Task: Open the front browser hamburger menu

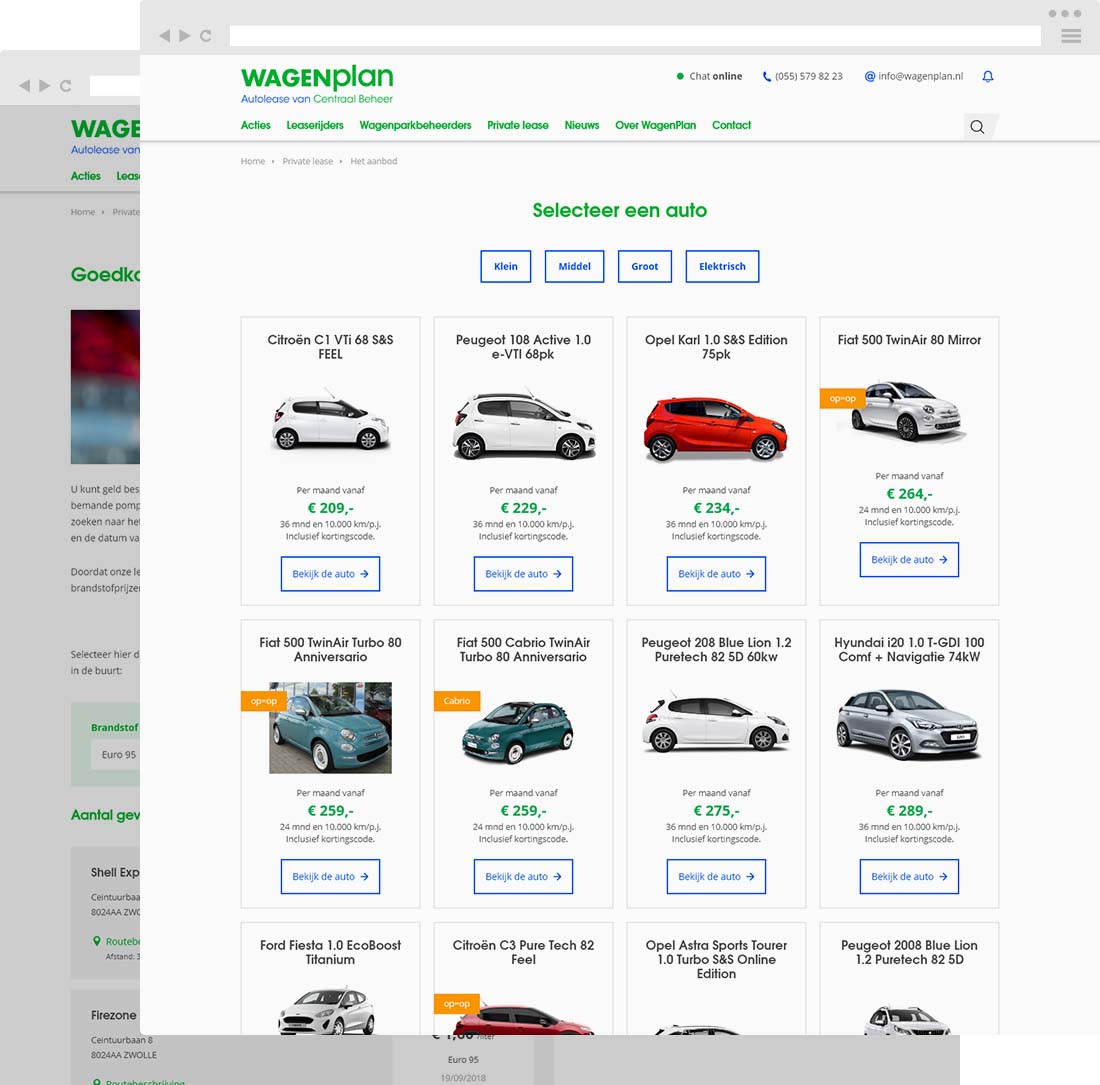Action: click(1071, 36)
